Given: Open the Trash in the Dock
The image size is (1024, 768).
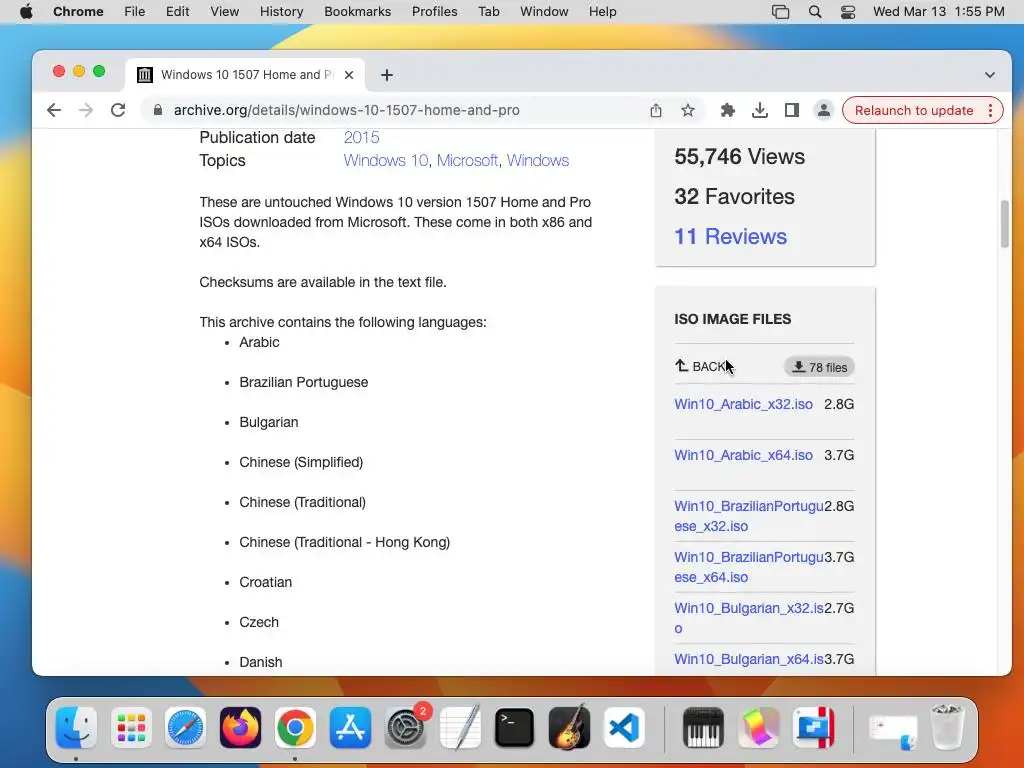Looking at the screenshot, I should (947, 727).
